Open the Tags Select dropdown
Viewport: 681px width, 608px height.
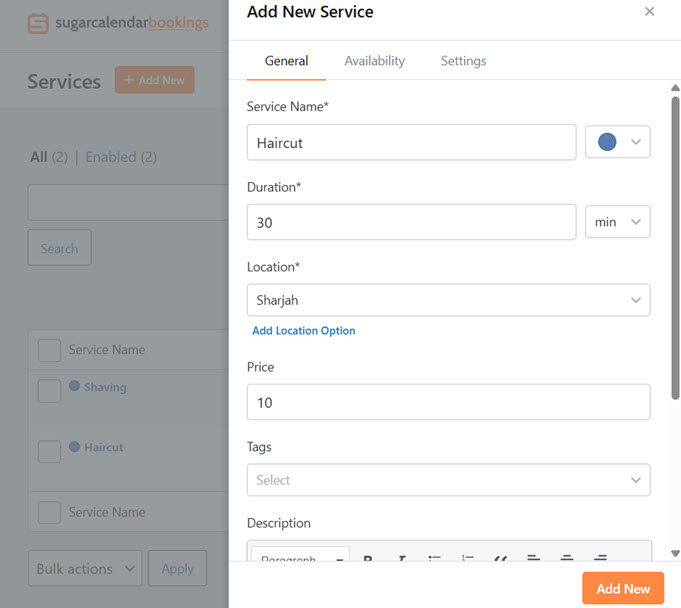(x=449, y=480)
